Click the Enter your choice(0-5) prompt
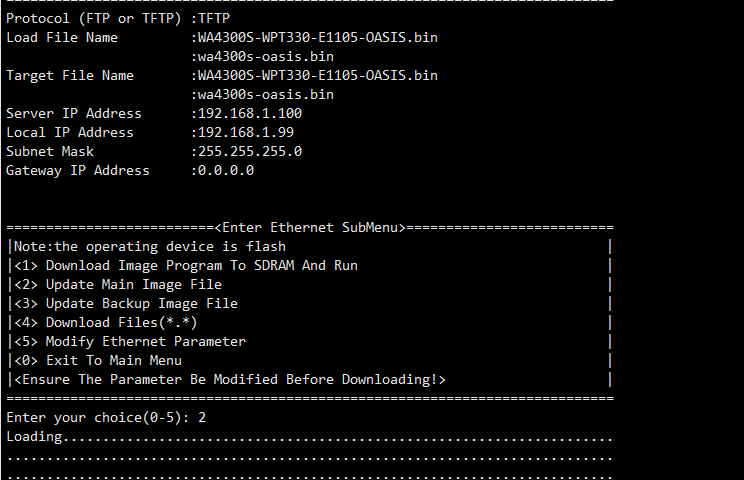This screenshot has height=480, width=744. [98, 417]
